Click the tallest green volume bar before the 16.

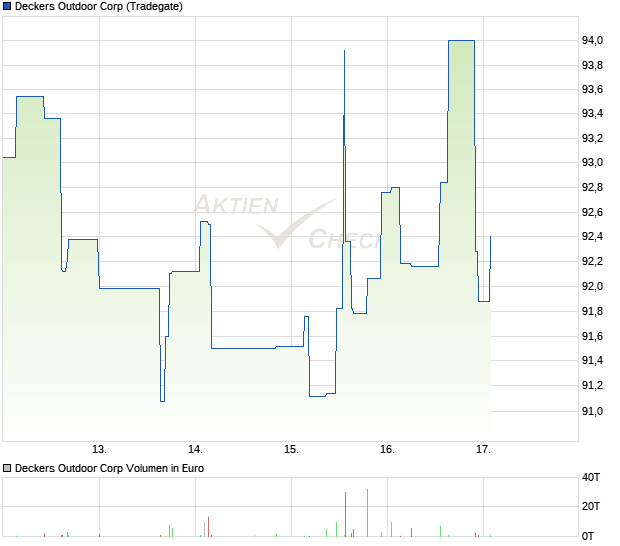pyautogui.click(x=367, y=513)
